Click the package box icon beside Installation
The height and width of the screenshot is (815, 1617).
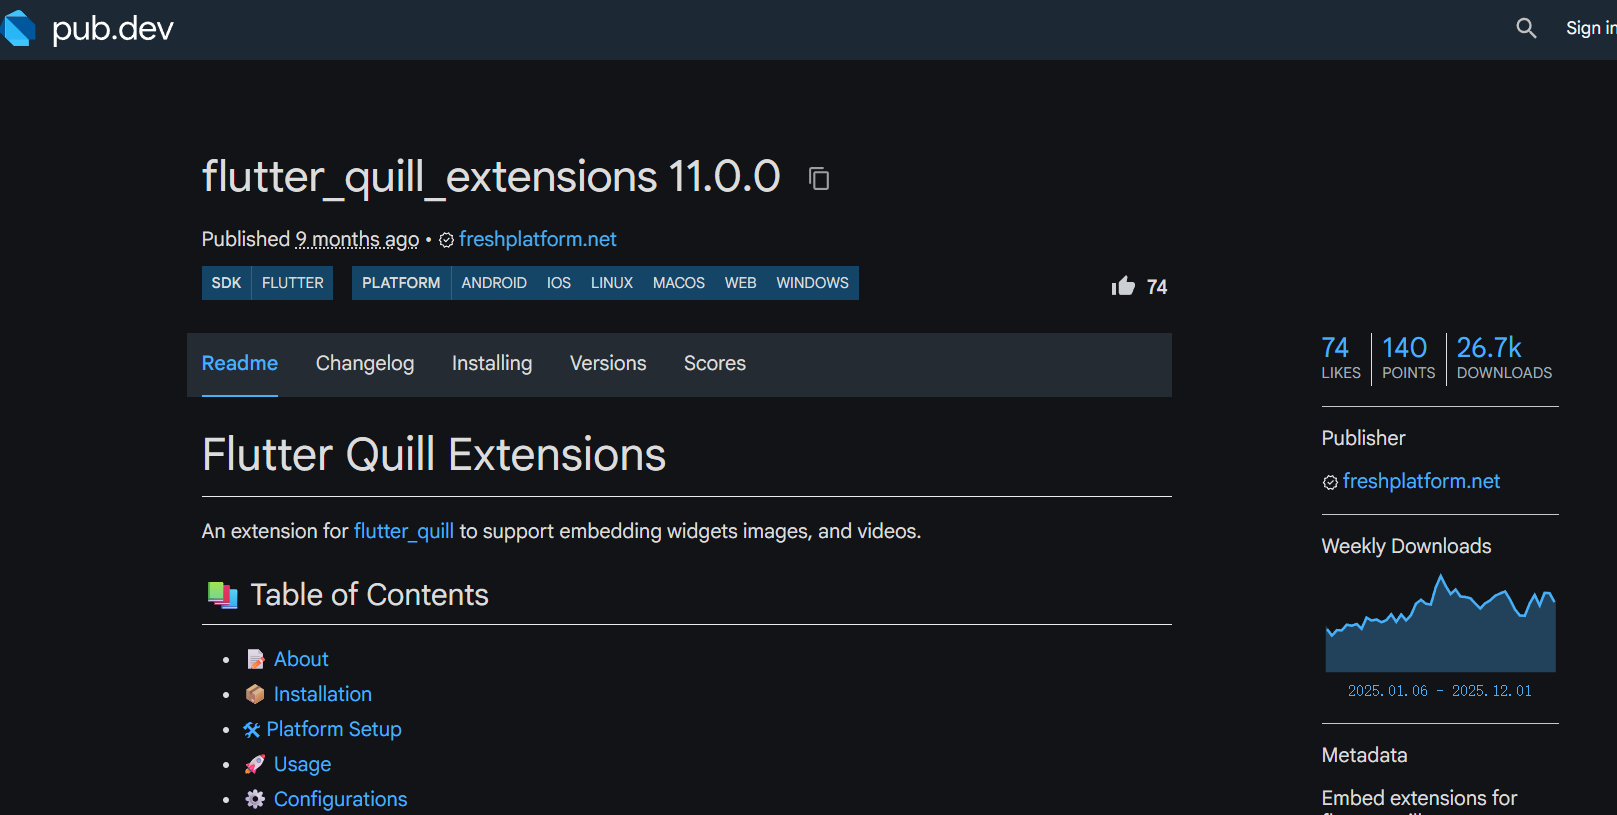pos(255,694)
